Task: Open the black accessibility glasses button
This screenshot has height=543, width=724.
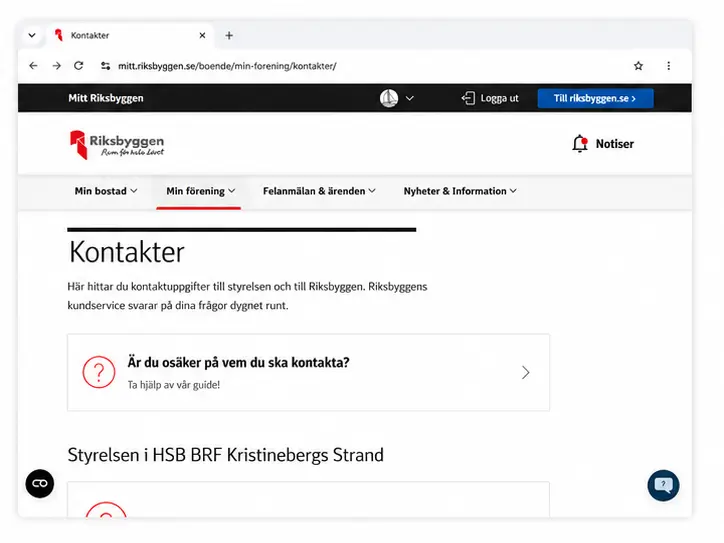Action: [40, 483]
